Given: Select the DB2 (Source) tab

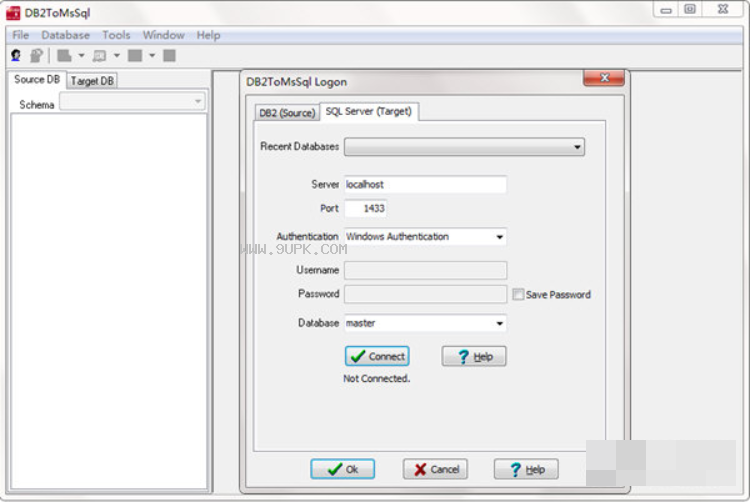Looking at the screenshot, I should [287, 113].
